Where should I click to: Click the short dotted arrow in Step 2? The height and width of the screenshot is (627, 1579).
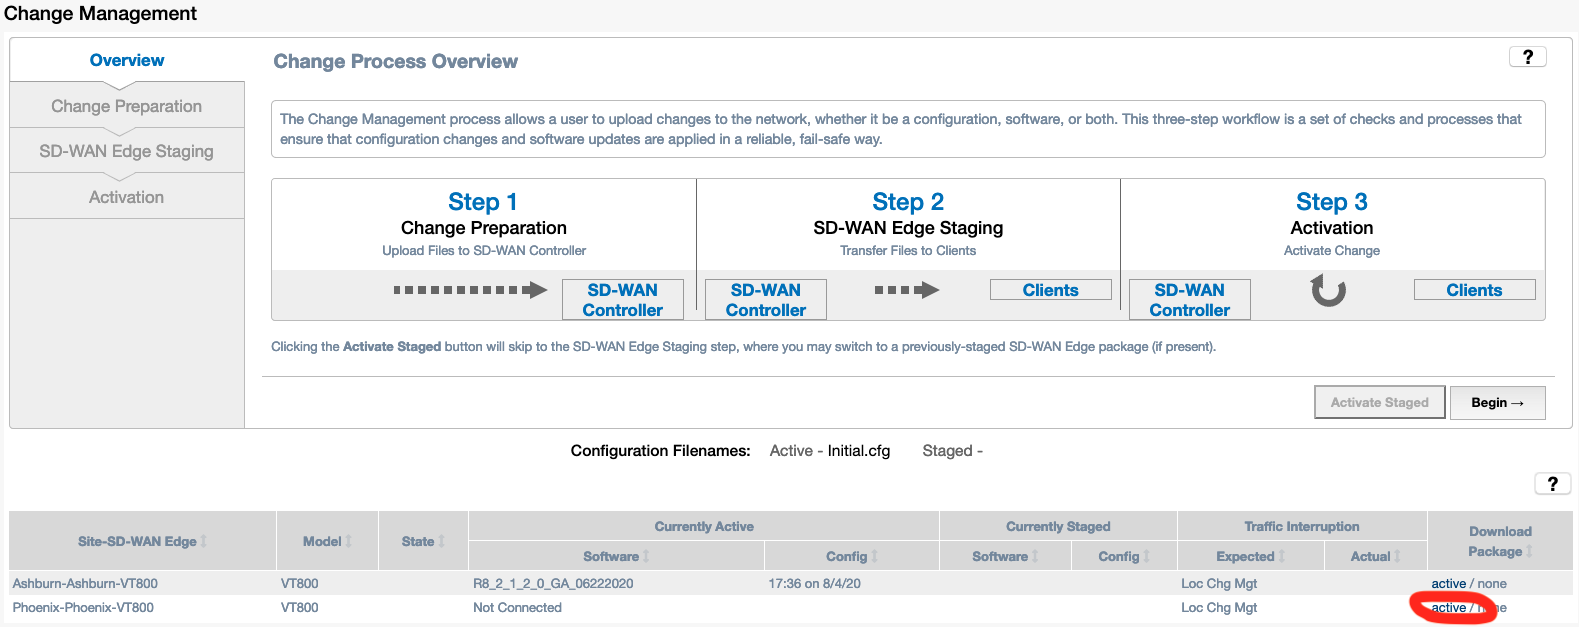(x=907, y=290)
